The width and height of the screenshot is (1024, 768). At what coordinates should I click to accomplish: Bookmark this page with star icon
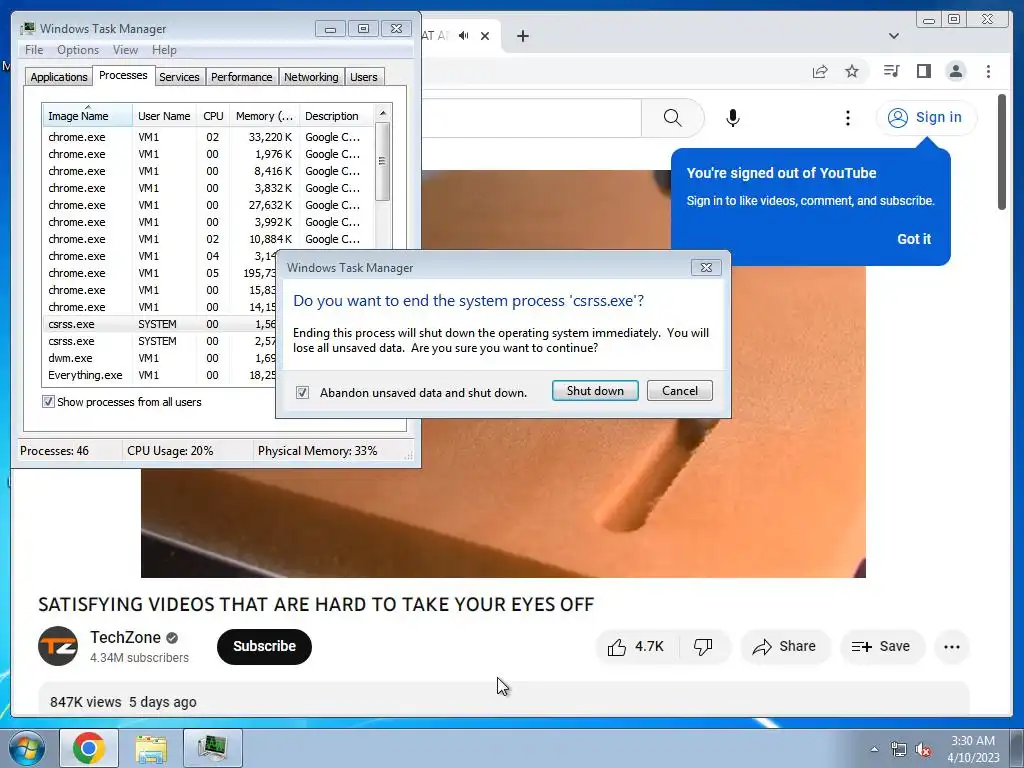(x=852, y=71)
